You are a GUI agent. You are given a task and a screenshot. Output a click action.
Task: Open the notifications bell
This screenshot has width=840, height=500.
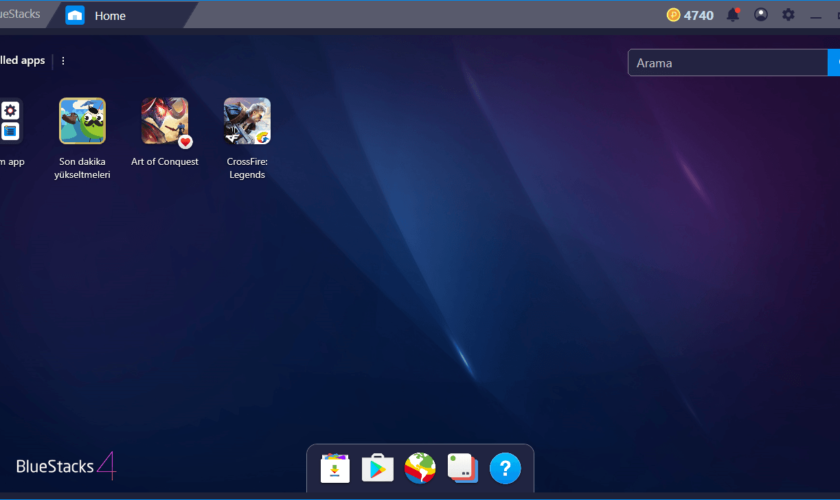pyautogui.click(x=733, y=15)
